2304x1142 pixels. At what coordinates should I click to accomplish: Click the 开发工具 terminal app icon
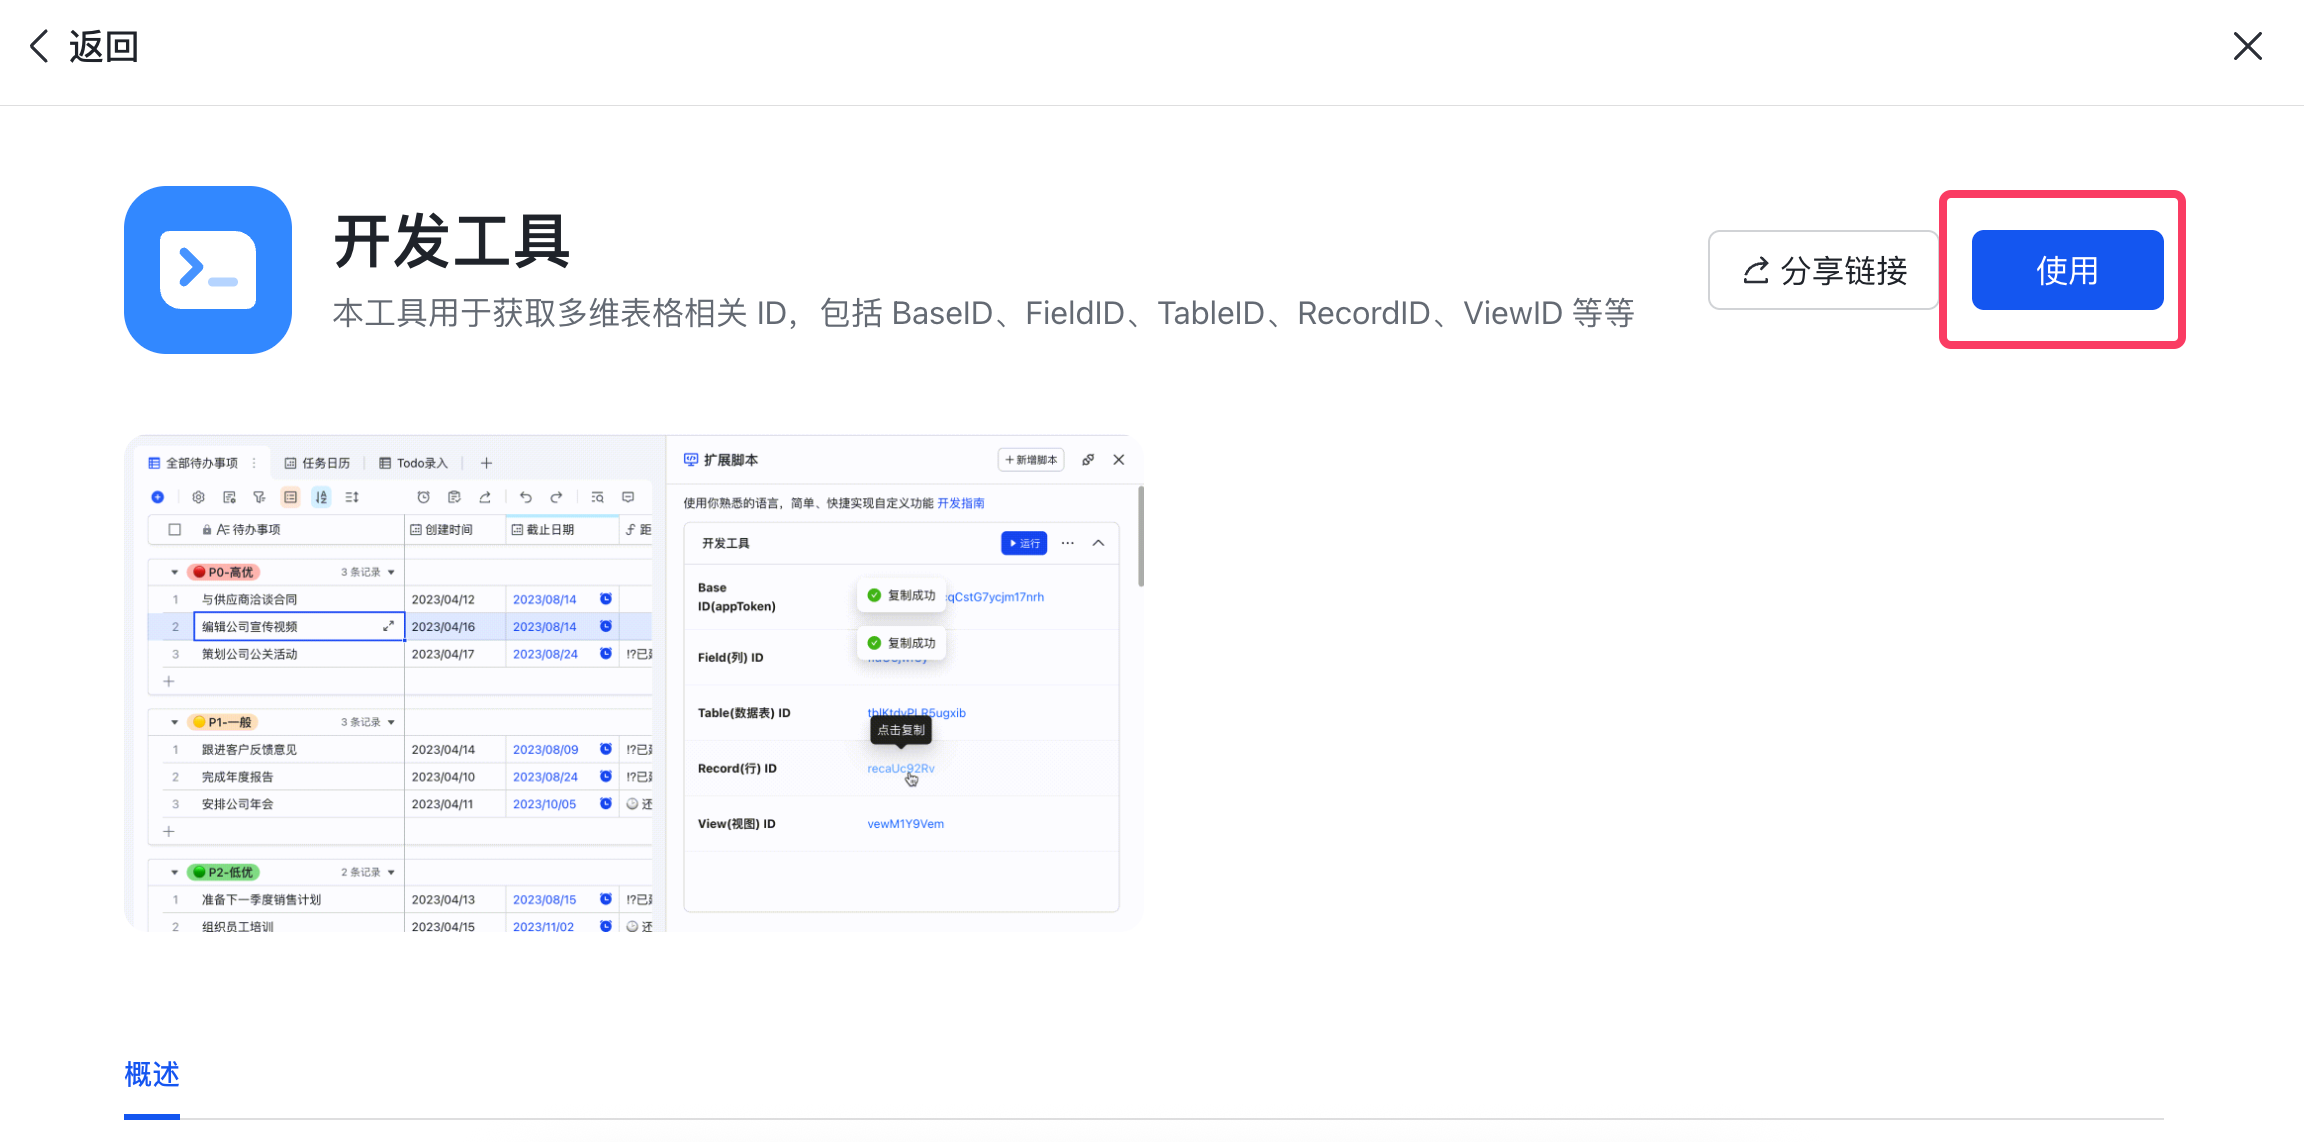208,270
